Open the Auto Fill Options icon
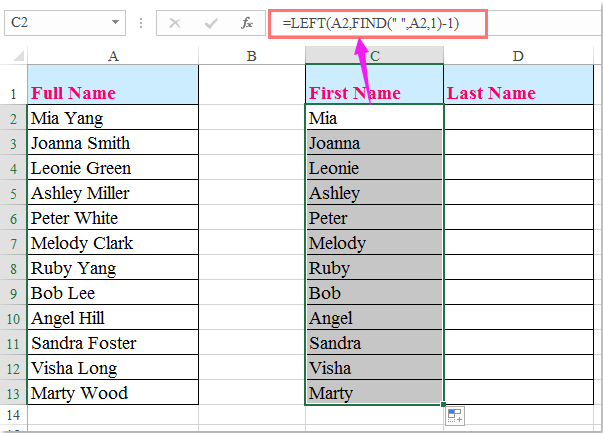Viewport: 603px width, 433px height. [x=454, y=416]
